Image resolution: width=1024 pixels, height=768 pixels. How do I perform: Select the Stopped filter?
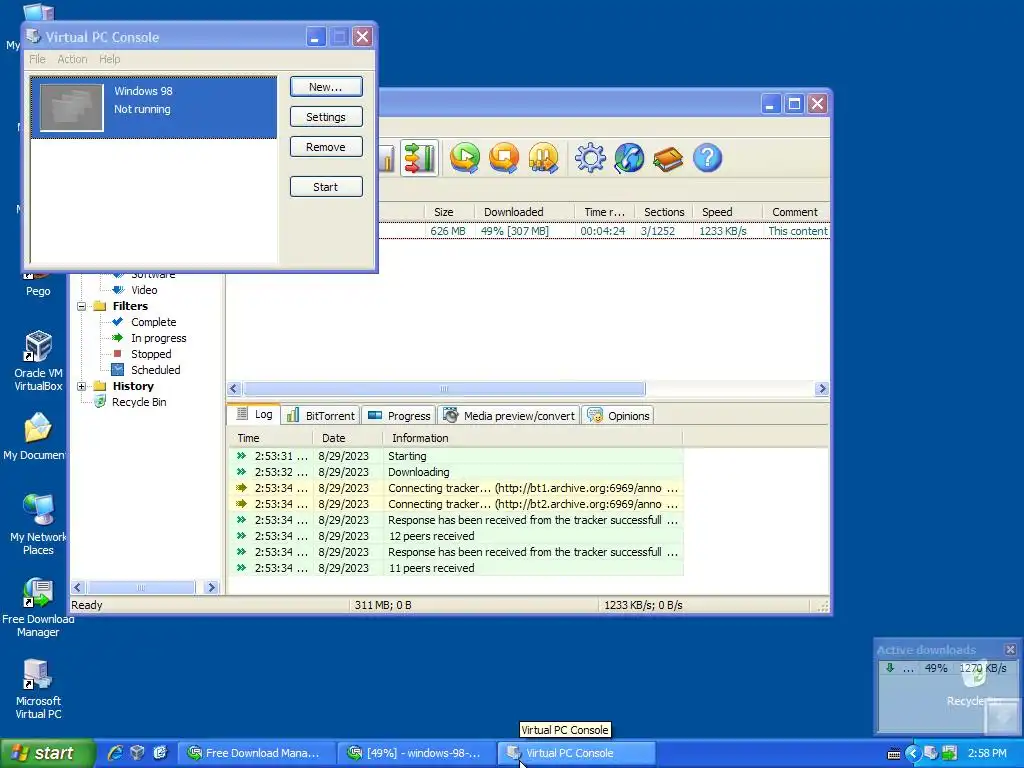pyautogui.click(x=151, y=354)
